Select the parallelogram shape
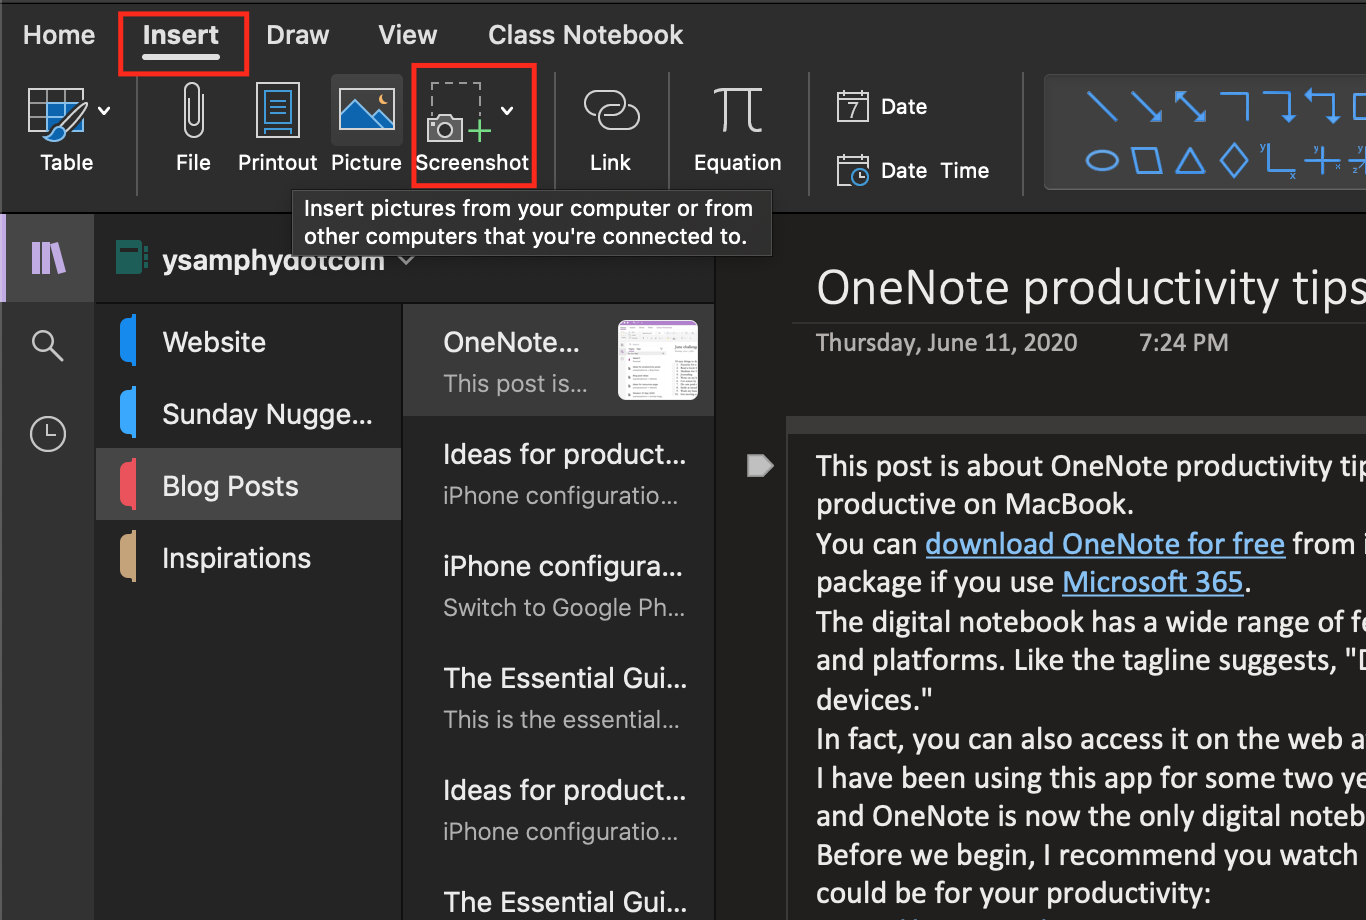 tap(1146, 161)
